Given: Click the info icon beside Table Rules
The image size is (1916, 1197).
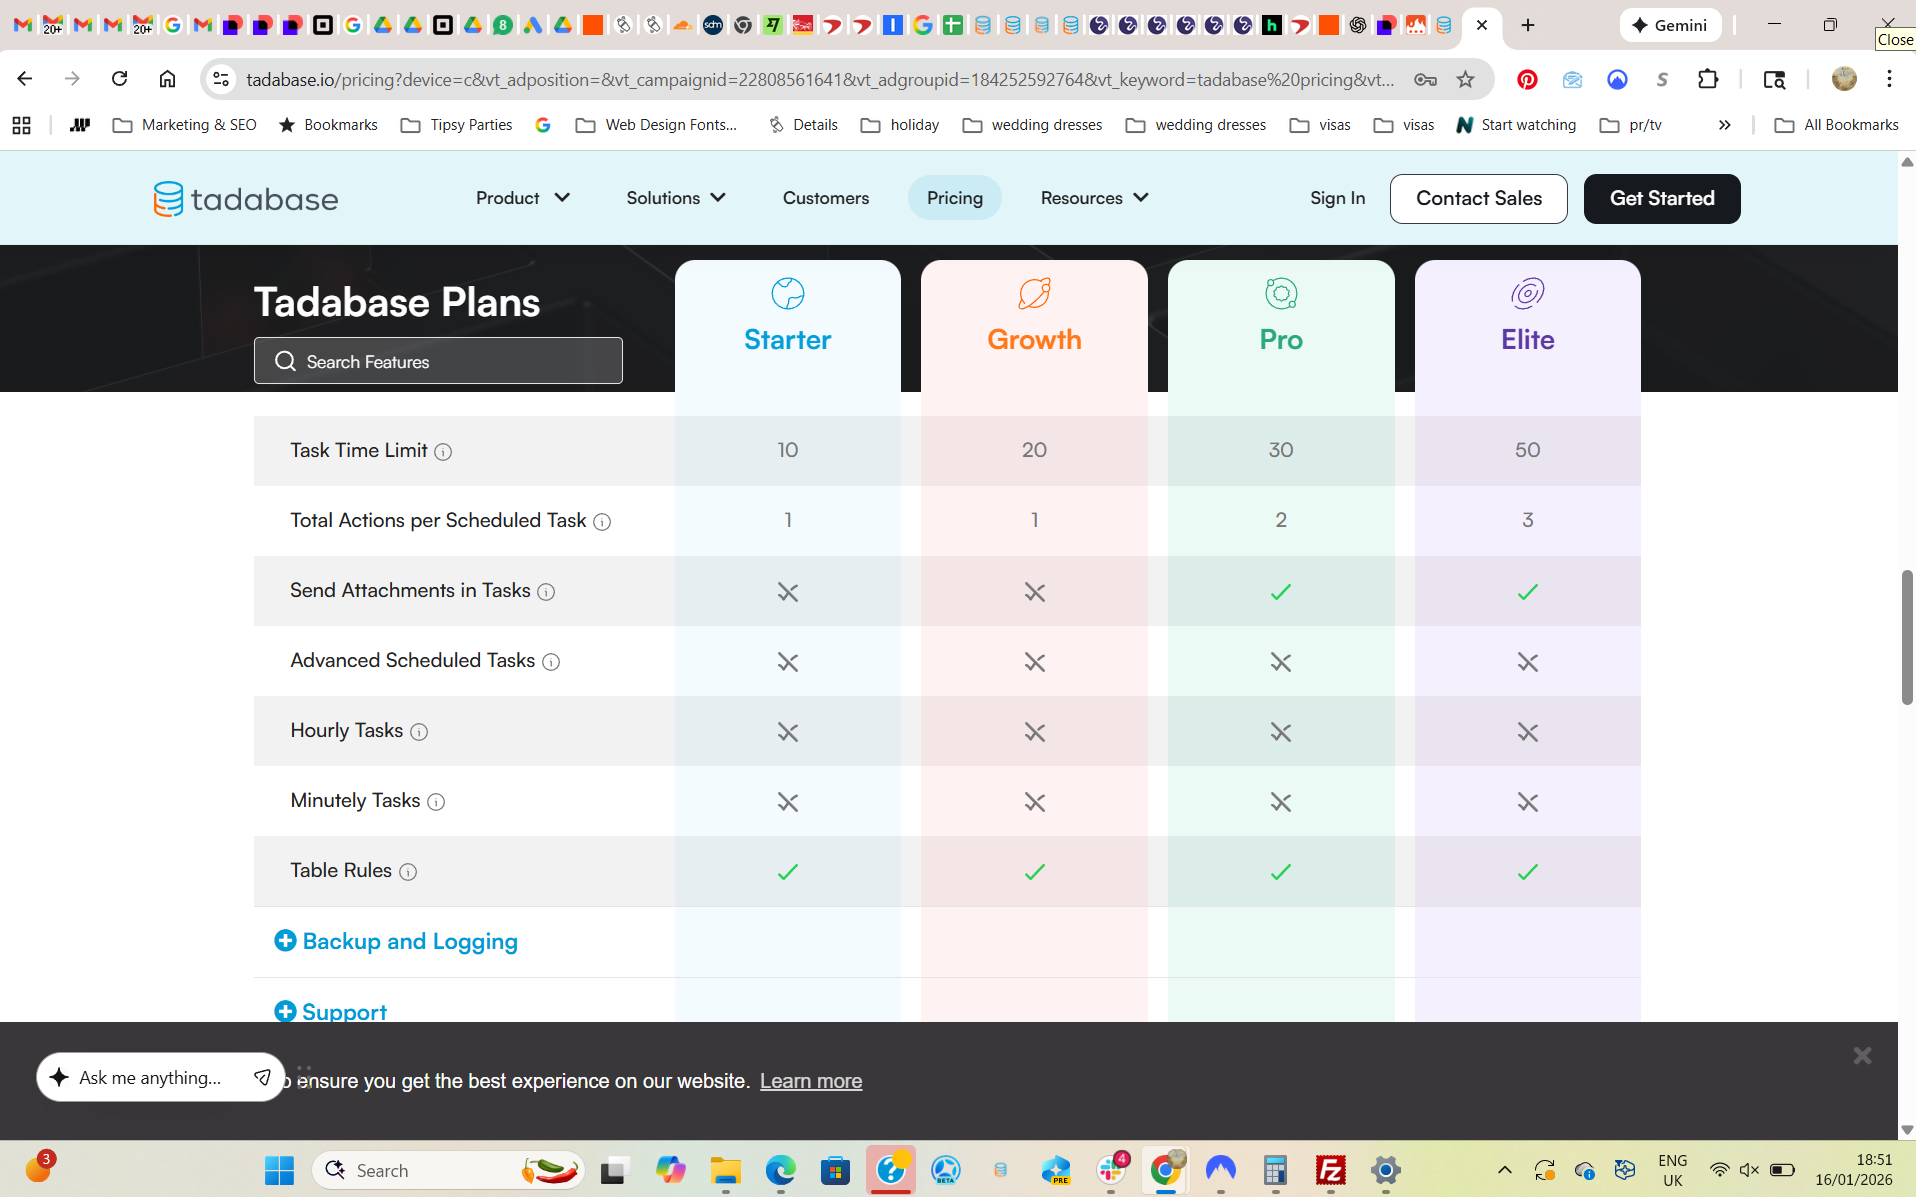Looking at the screenshot, I should [x=408, y=872].
